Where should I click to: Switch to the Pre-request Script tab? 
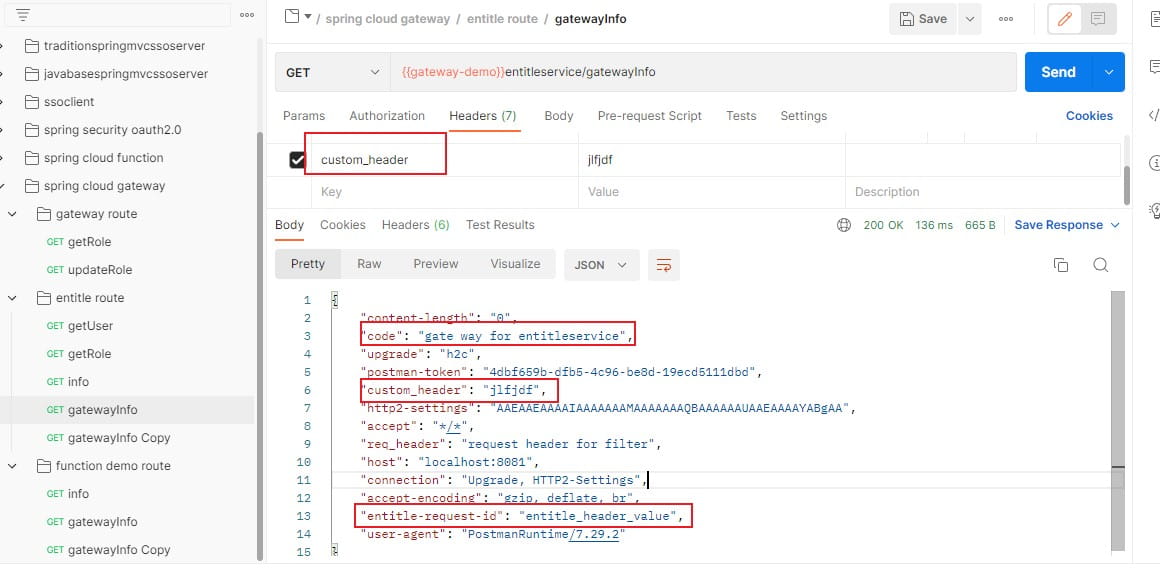tap(649, 116)
